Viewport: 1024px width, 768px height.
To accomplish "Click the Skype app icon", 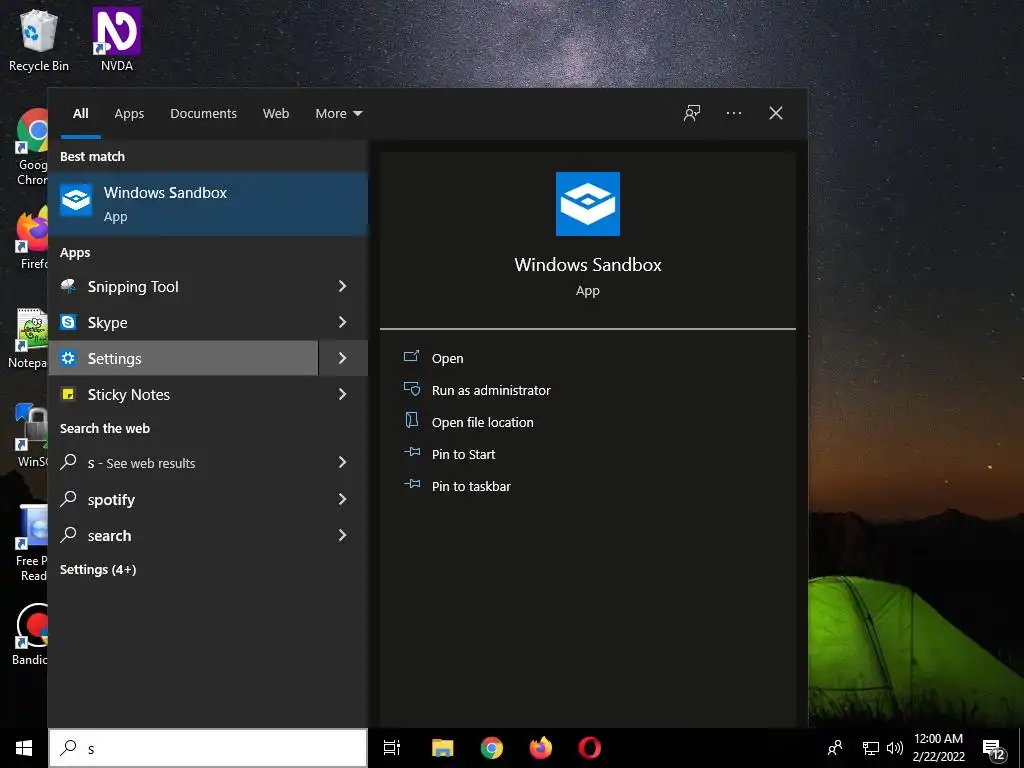I will click(x=68, y=322).
